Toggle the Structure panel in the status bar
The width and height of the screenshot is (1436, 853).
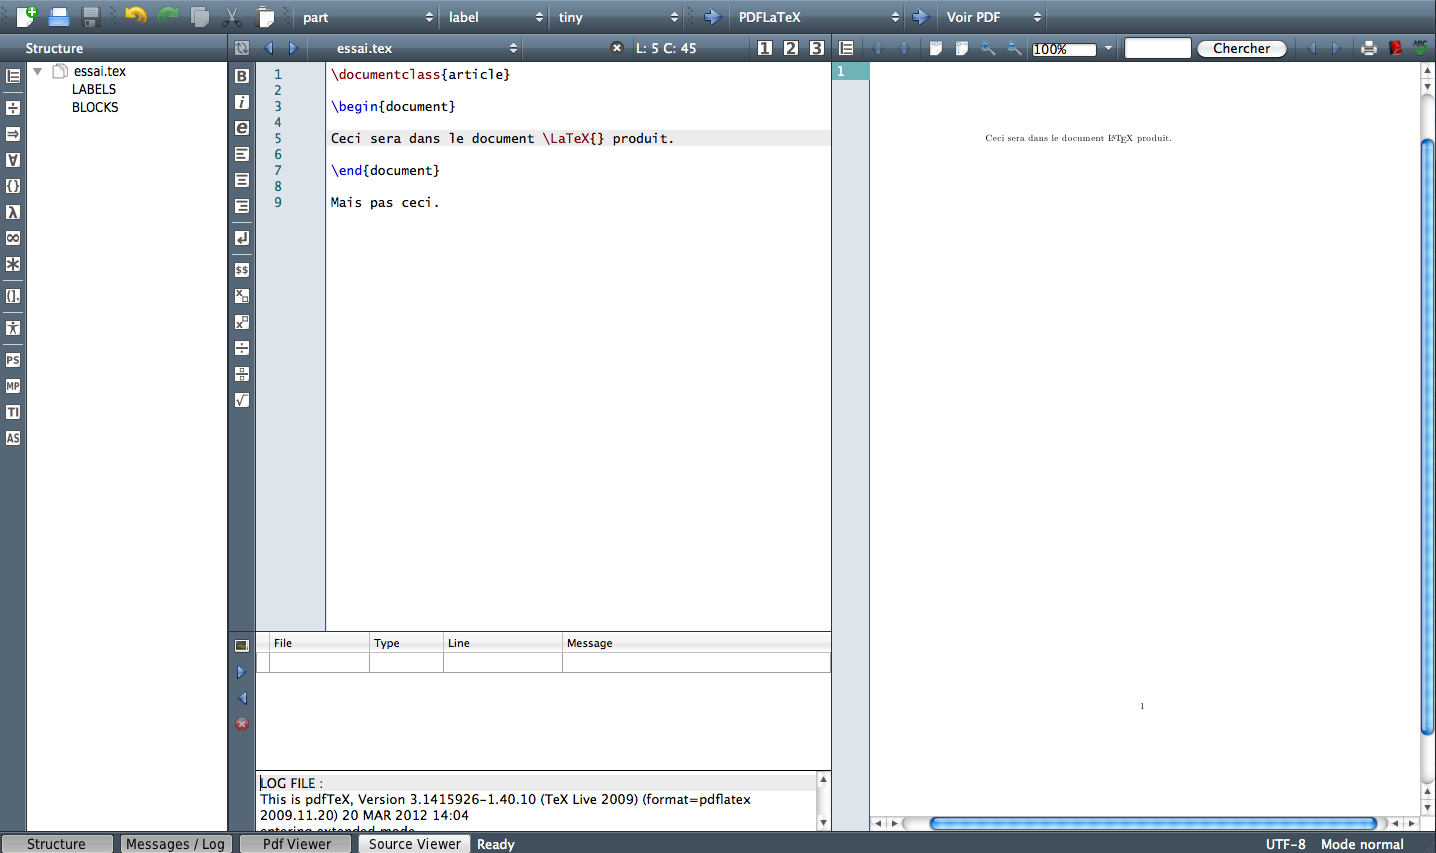pyautogui.click(x=56, y=844)
